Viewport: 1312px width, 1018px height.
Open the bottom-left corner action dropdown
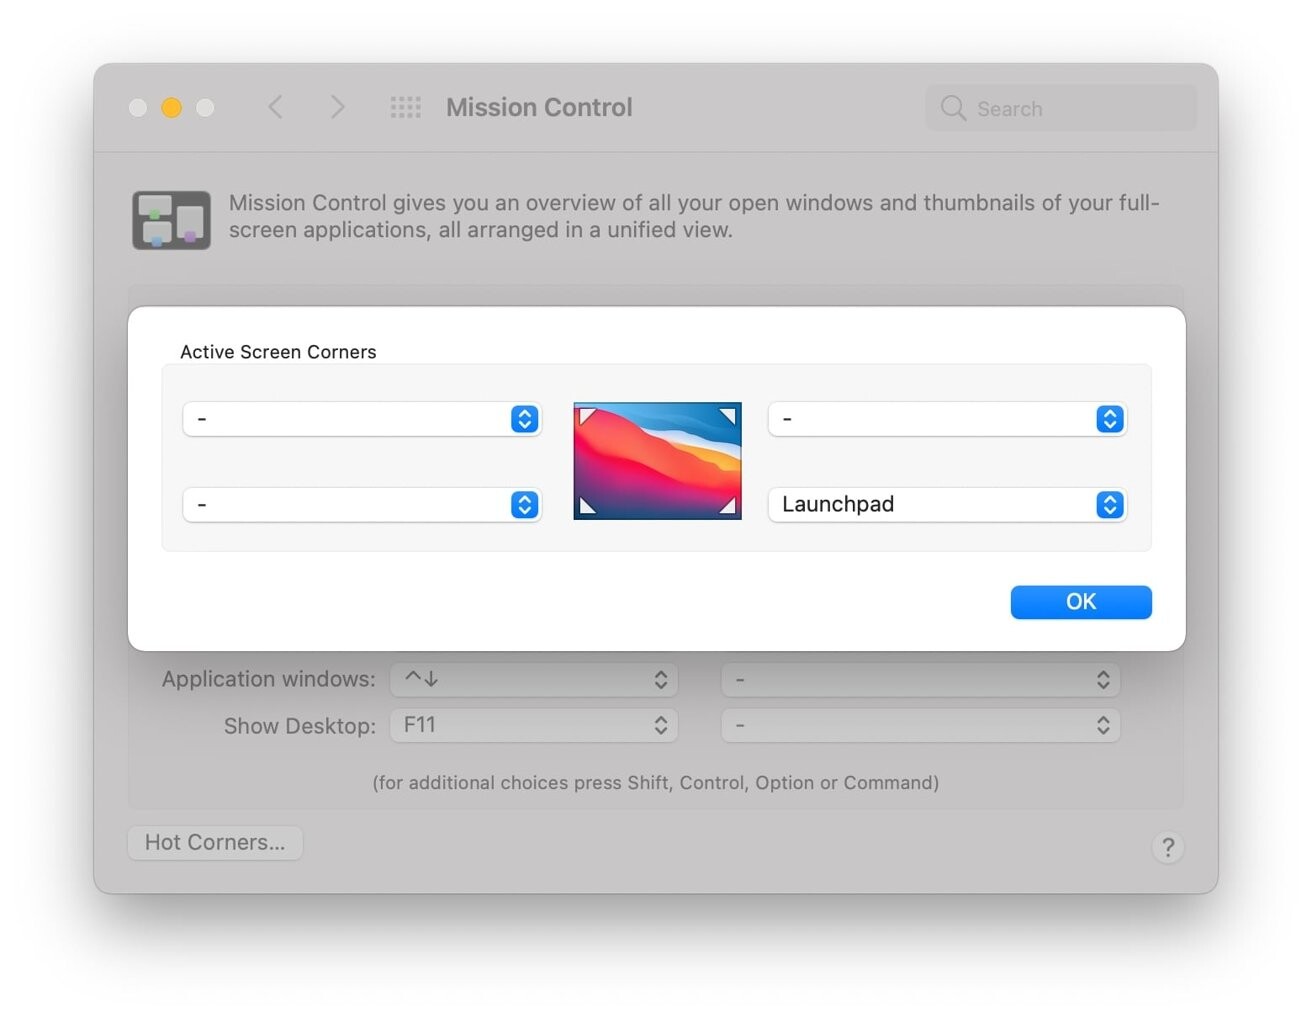(362, 505)
